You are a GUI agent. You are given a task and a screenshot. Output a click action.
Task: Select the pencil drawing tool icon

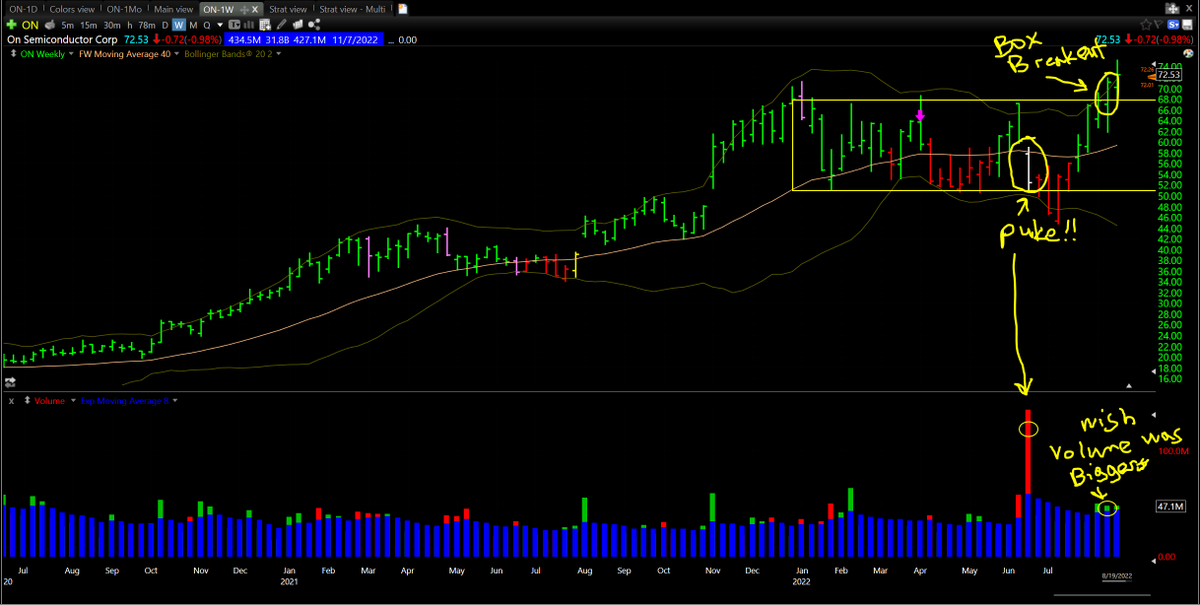pyautogui.click(x=282, y=25)
